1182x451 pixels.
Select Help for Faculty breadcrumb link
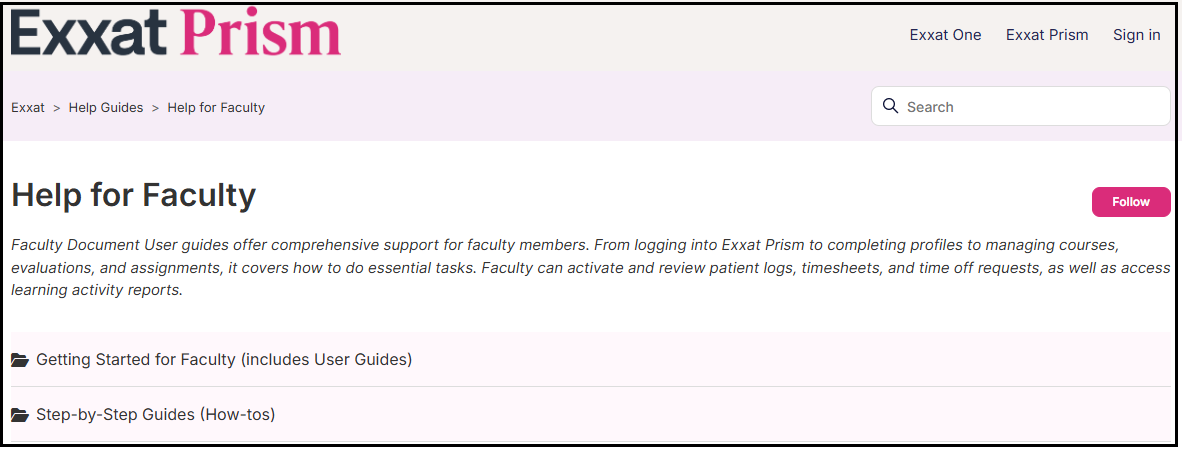click(x=216, y=107)
